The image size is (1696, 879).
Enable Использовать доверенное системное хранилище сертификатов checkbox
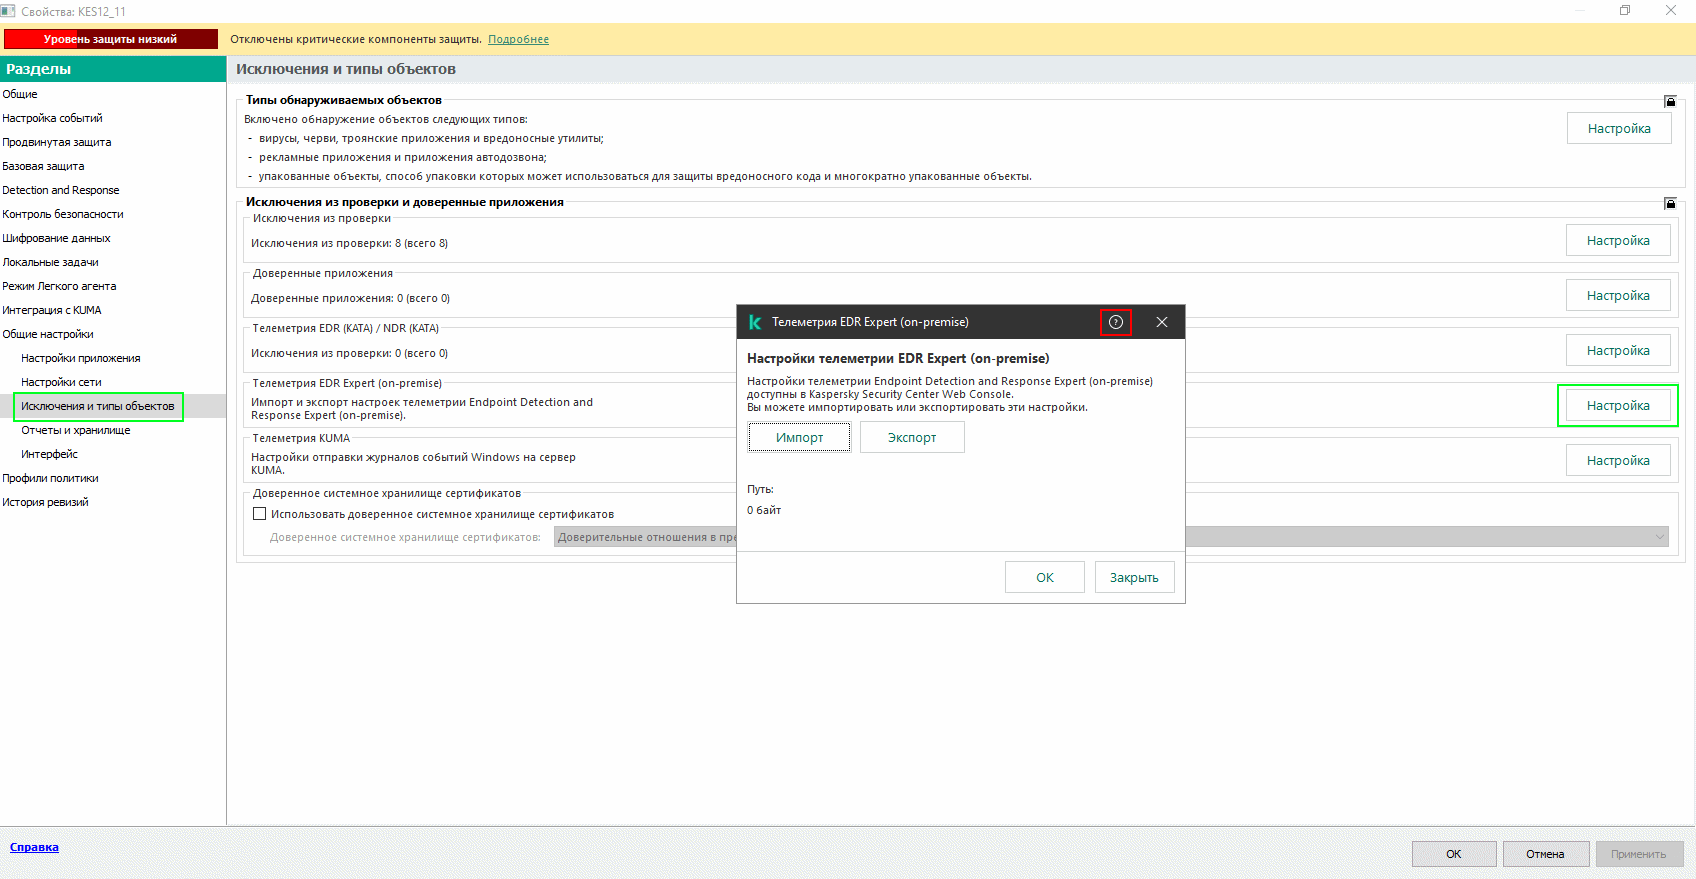(260, 514)
